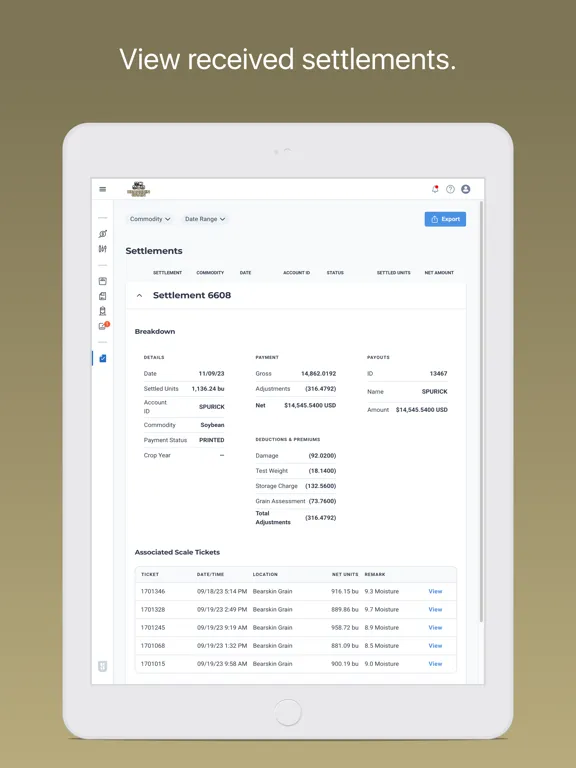
Task: Open the notifications bell
Action: click(x=435, y=189)
